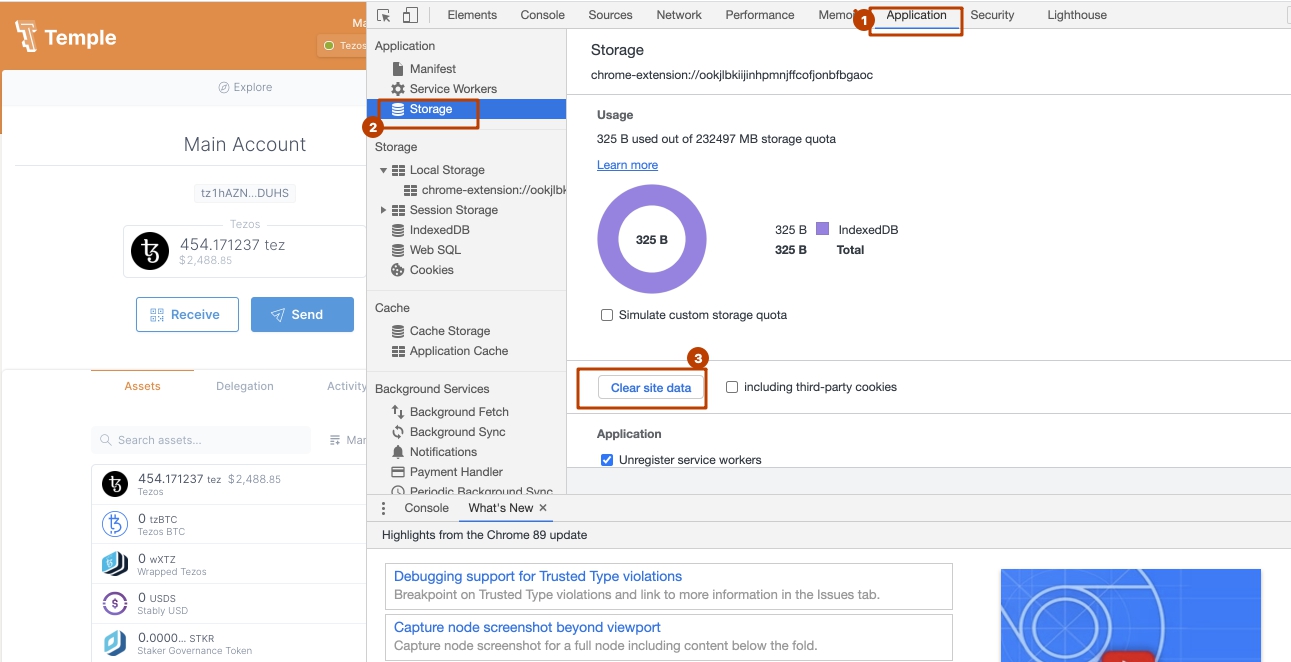Open the Tezos network selector
This screenshot has height=662, width=1291.
[x=343, y=46]
